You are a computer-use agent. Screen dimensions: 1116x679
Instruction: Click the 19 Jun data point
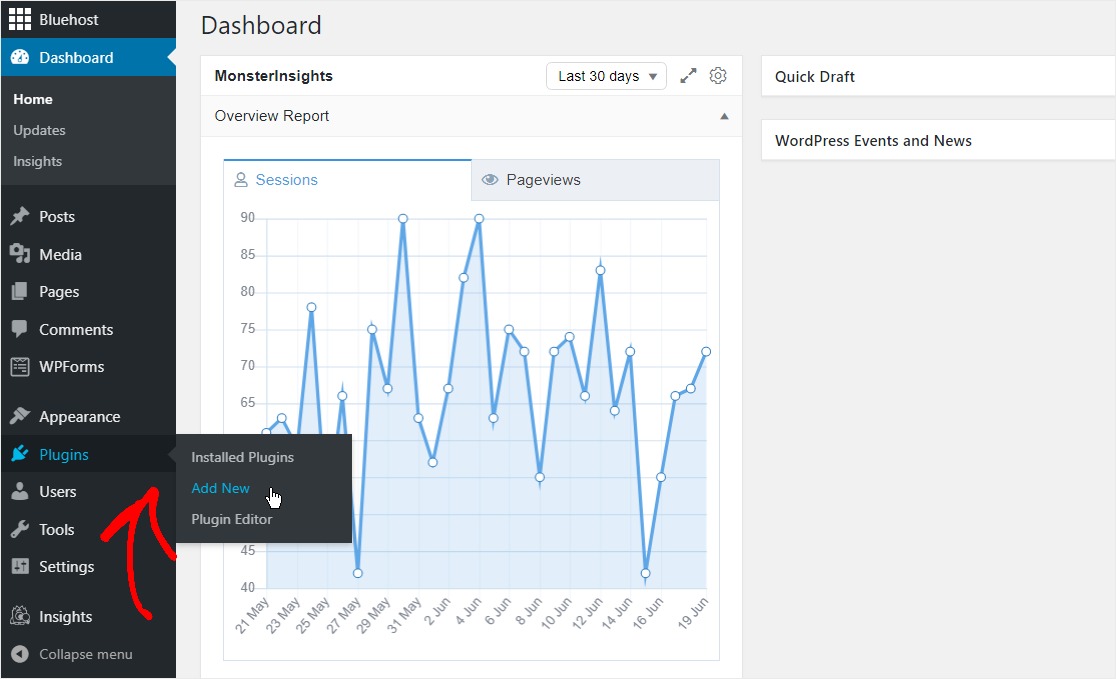point(706,352)
